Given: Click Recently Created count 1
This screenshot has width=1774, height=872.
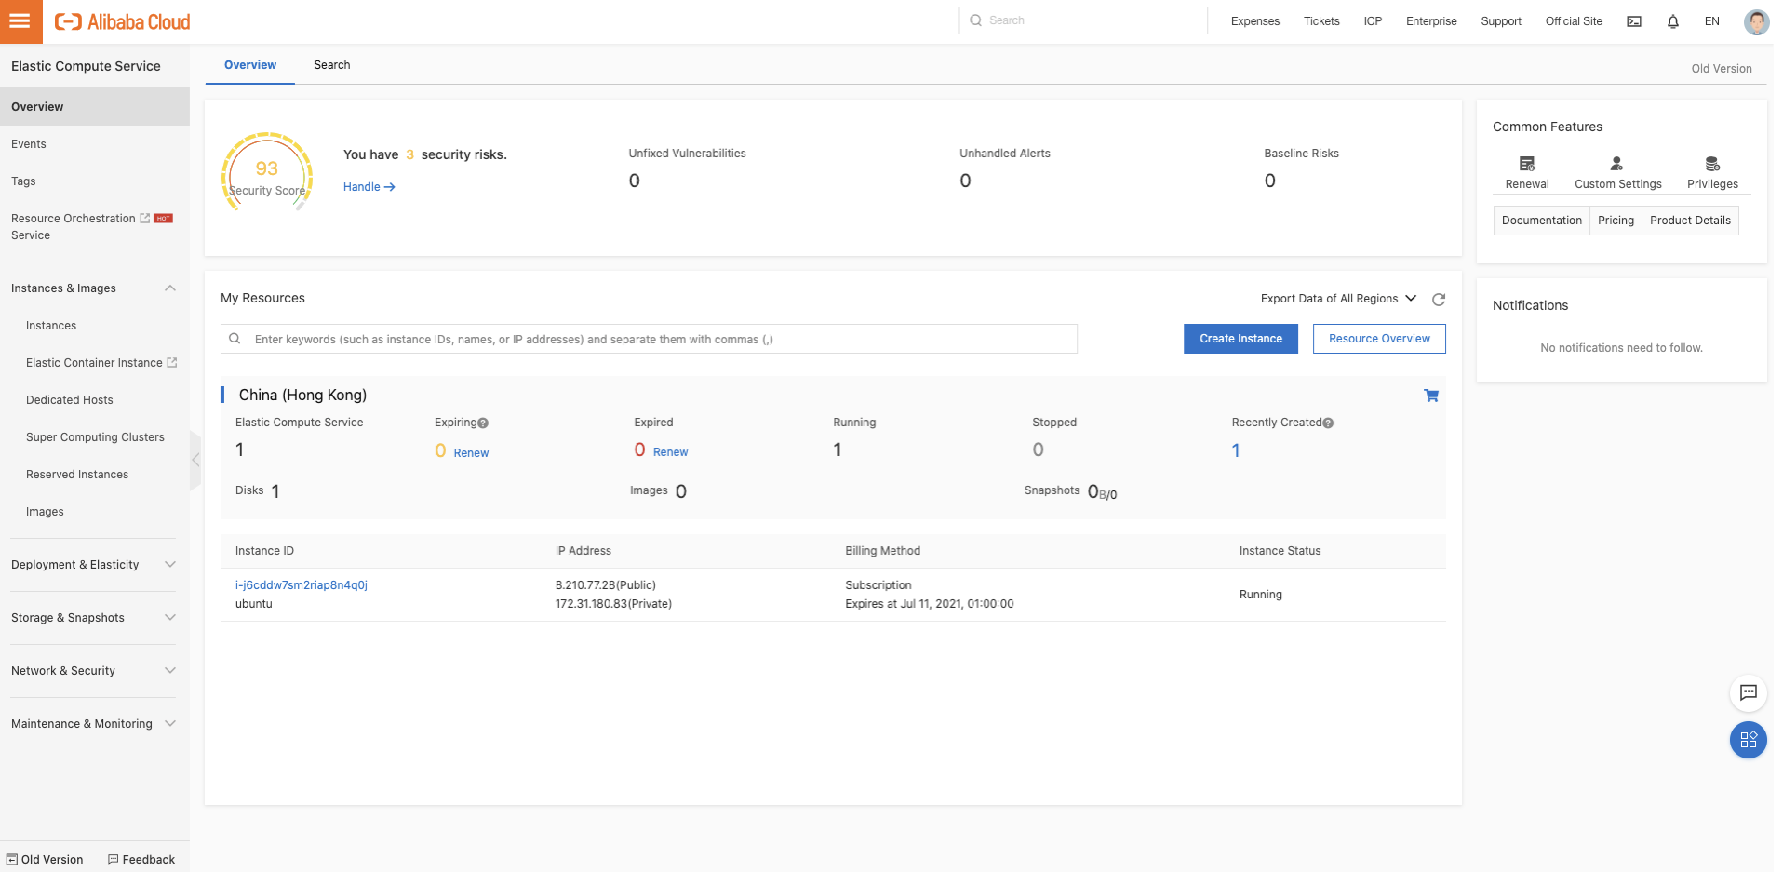Looking at the screenshot, I should 1236,451.
